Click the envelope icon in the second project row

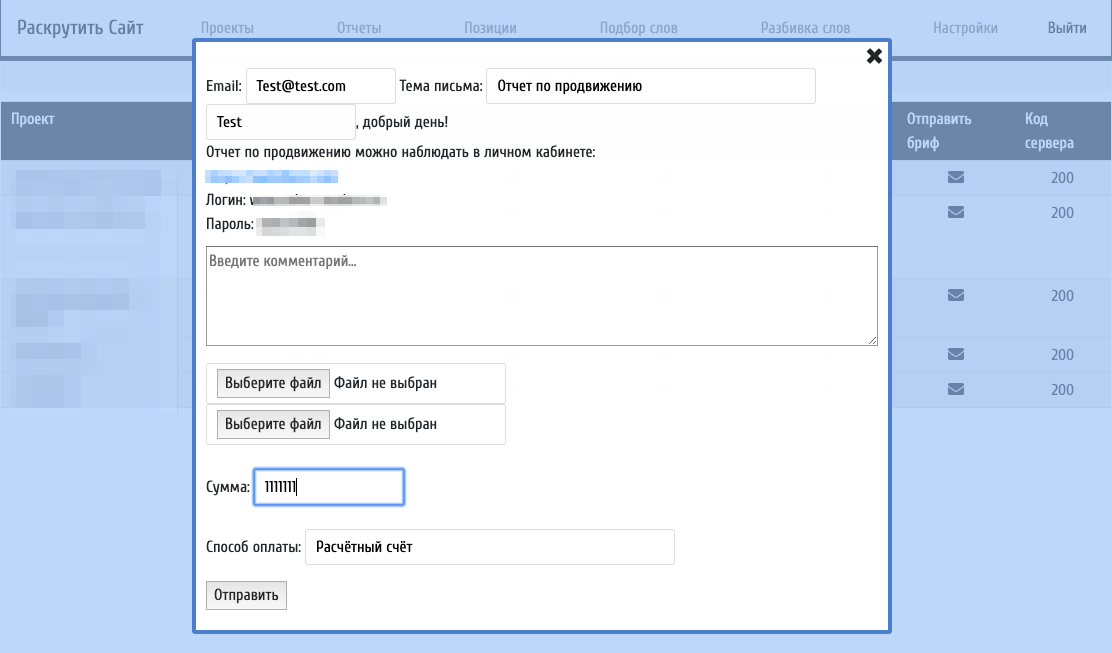[956, 212]
